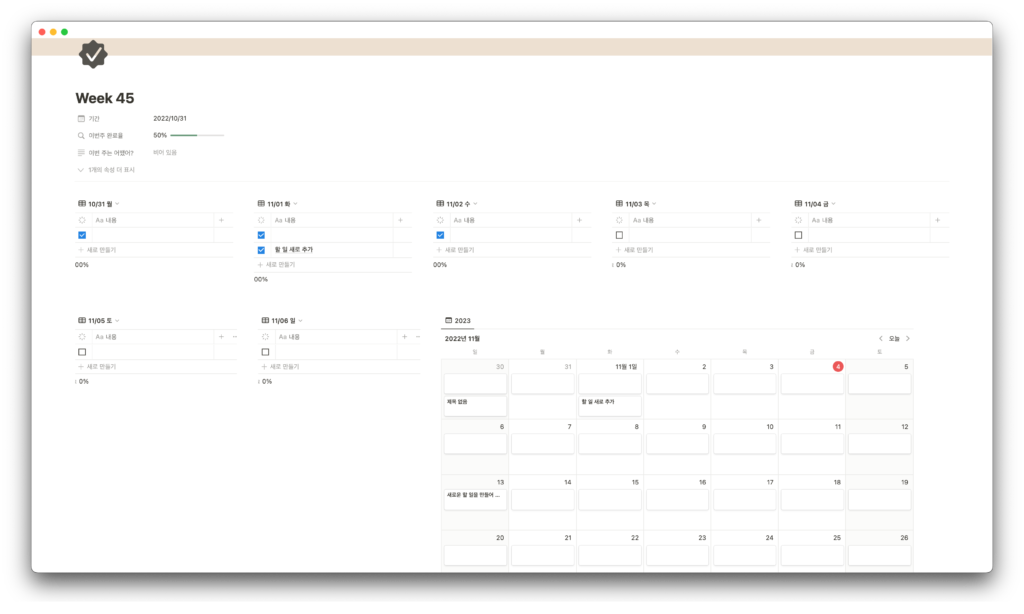Image resolution: width=1024 pixels, height=614 pixels.
Task: Click the plus icon in the 10/31 월 table header
Action: tap(221, 220)
